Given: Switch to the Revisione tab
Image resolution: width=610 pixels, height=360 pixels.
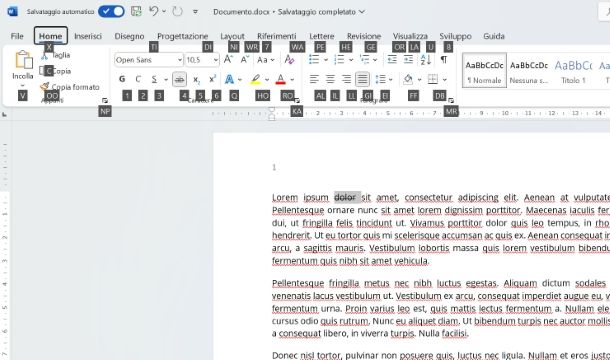Looking at the screenshot, I should pos(364,36).
